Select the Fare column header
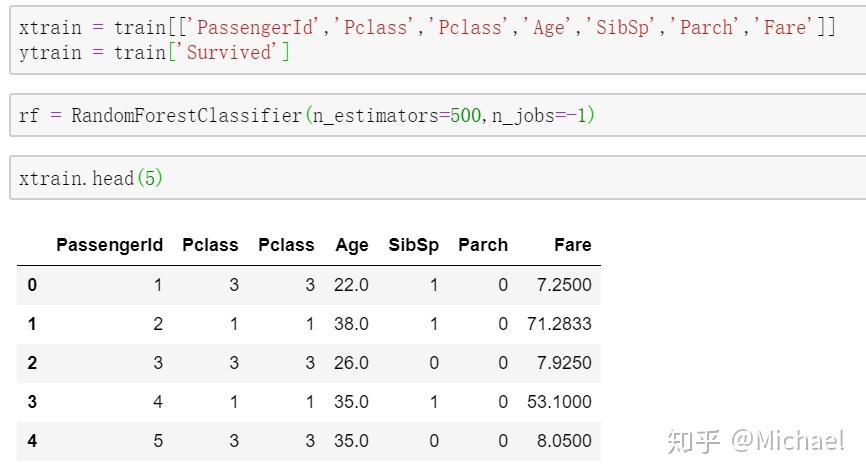Screen dimensions: 866x475 coord(572,245)
